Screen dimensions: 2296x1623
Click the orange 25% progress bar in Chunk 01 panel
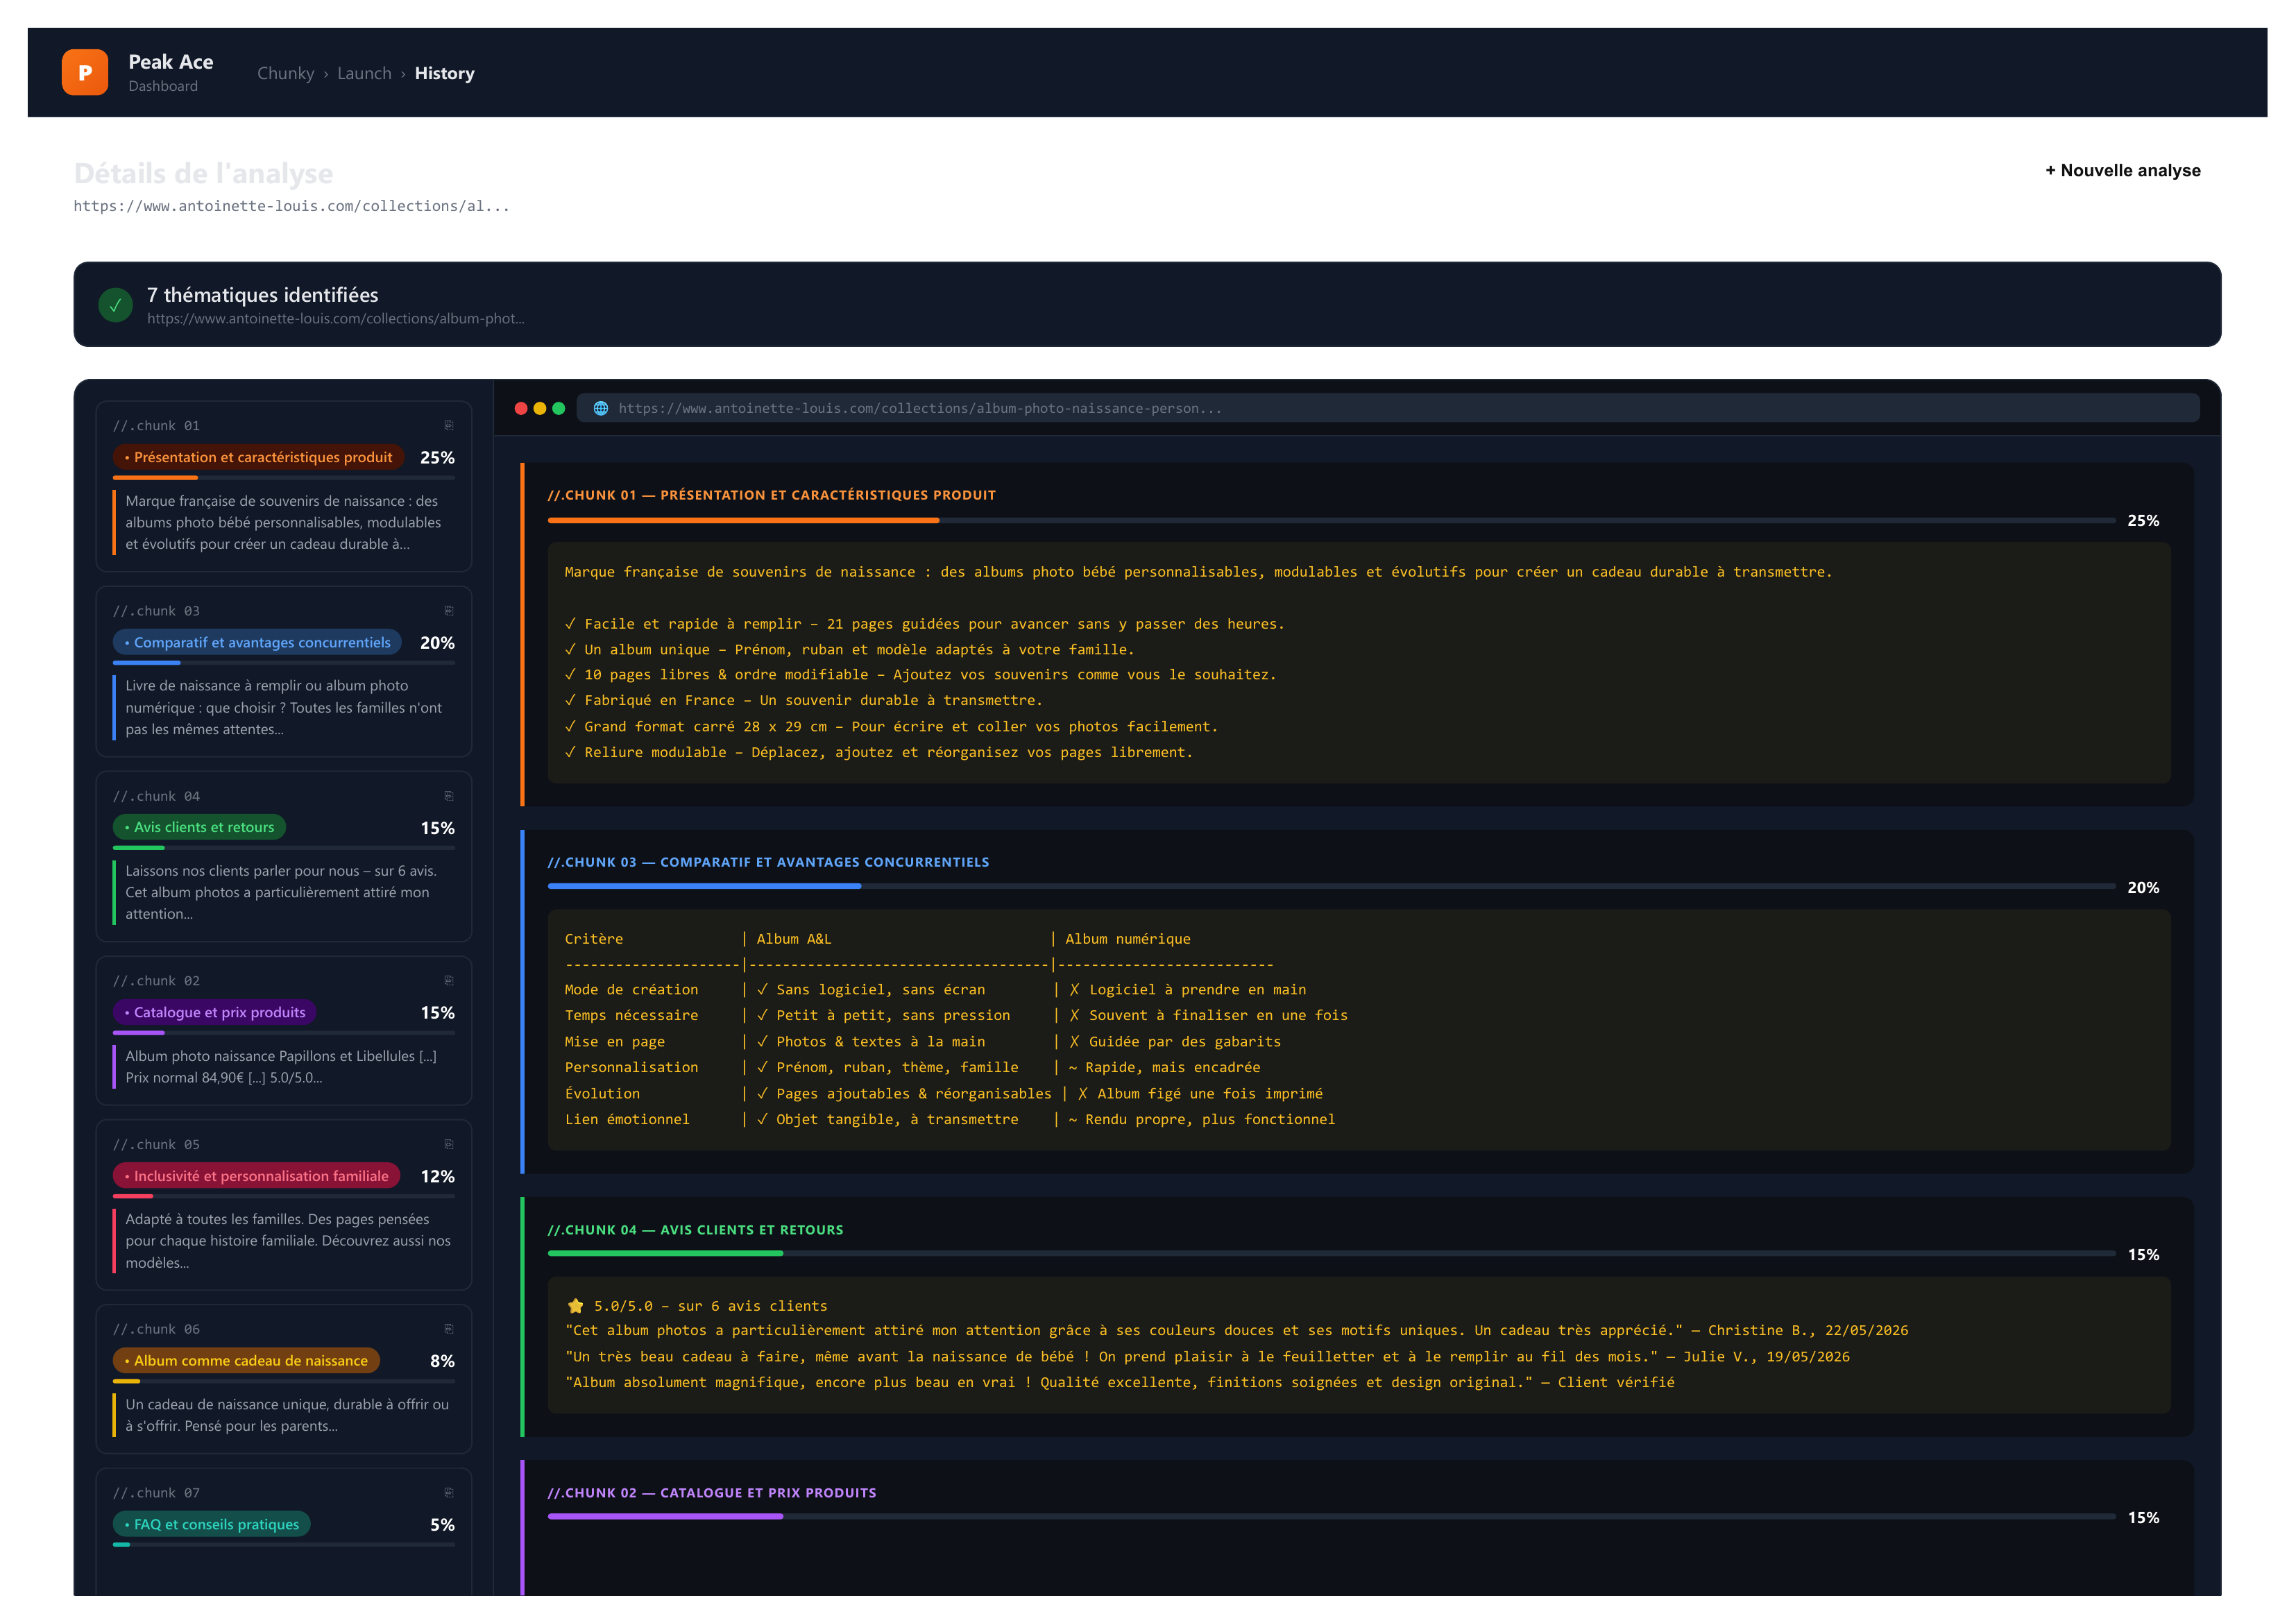(1331, 520)
